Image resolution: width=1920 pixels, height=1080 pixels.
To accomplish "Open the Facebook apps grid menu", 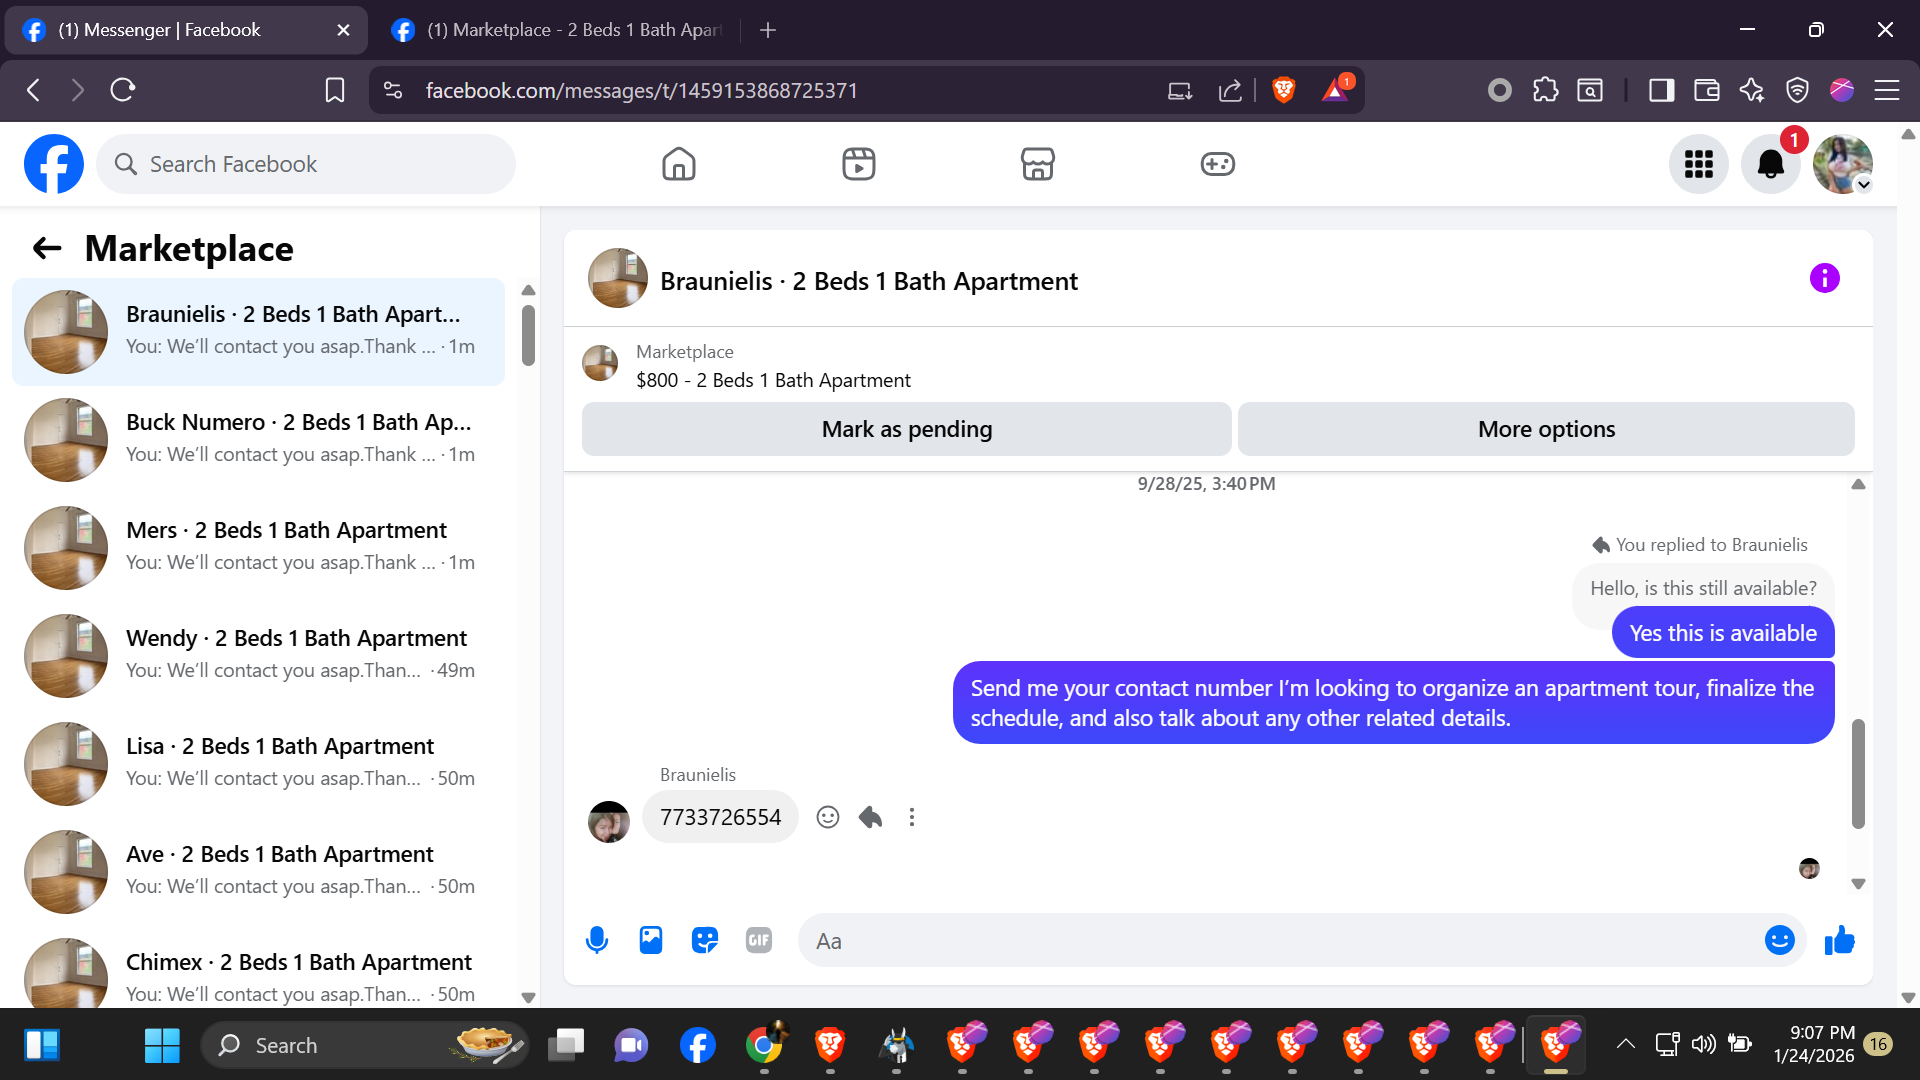I will pyautogui.click(x=1698, y=164).
